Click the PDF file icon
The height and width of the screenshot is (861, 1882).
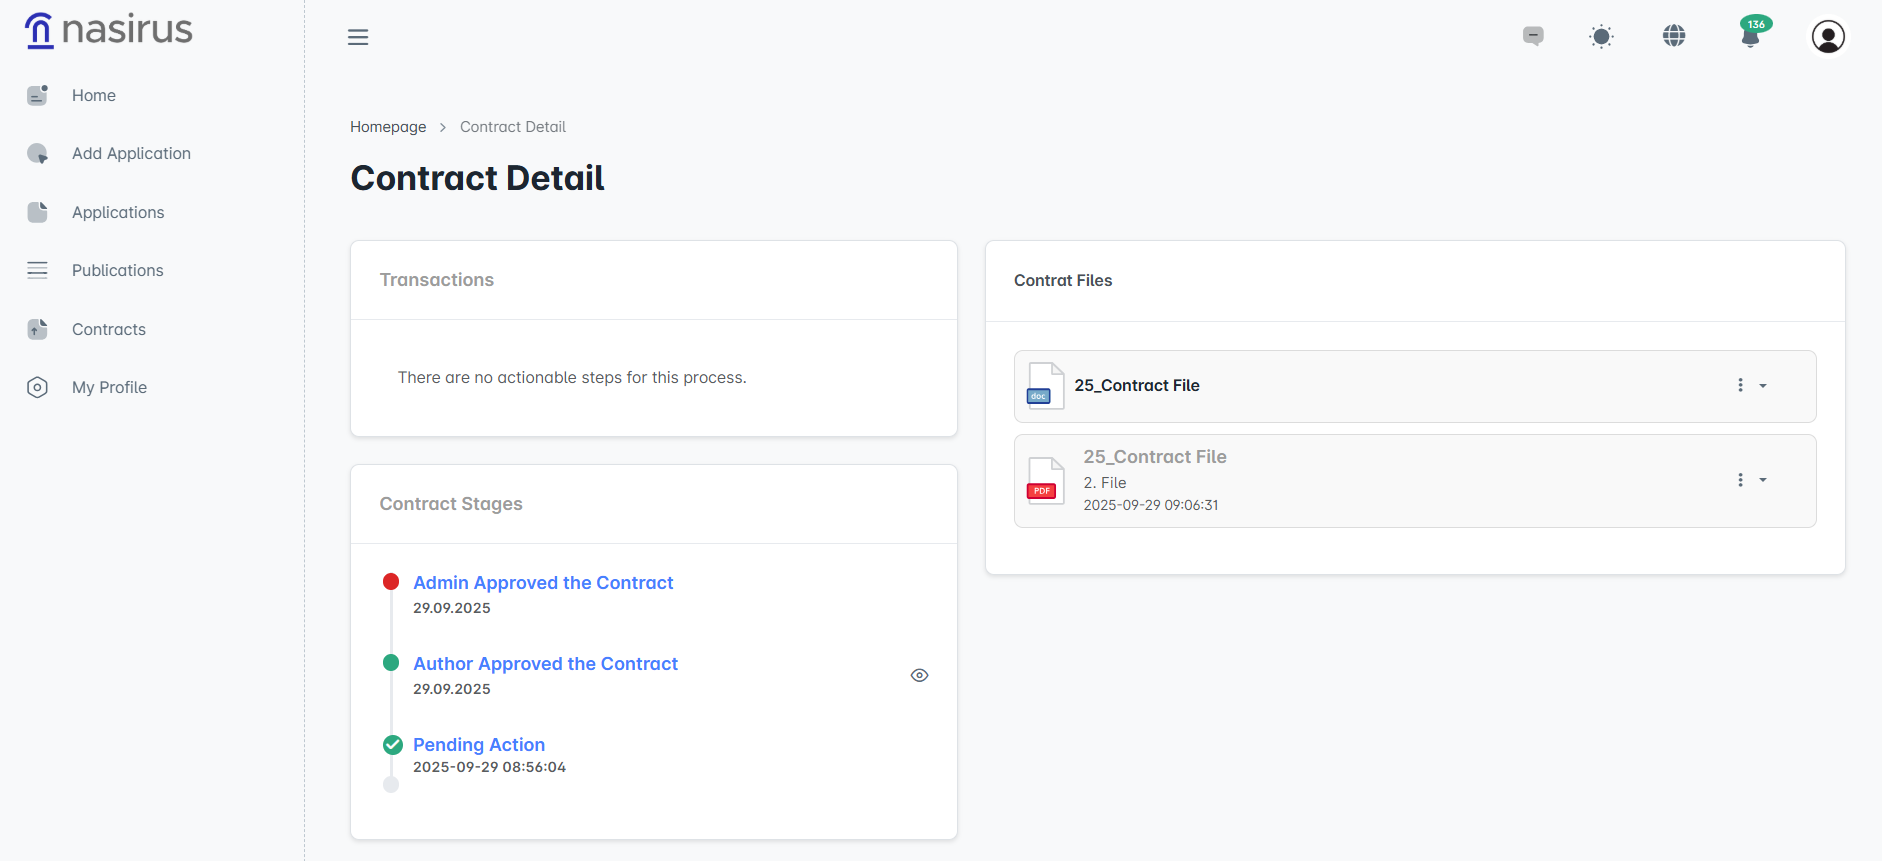coord(1045,481)
